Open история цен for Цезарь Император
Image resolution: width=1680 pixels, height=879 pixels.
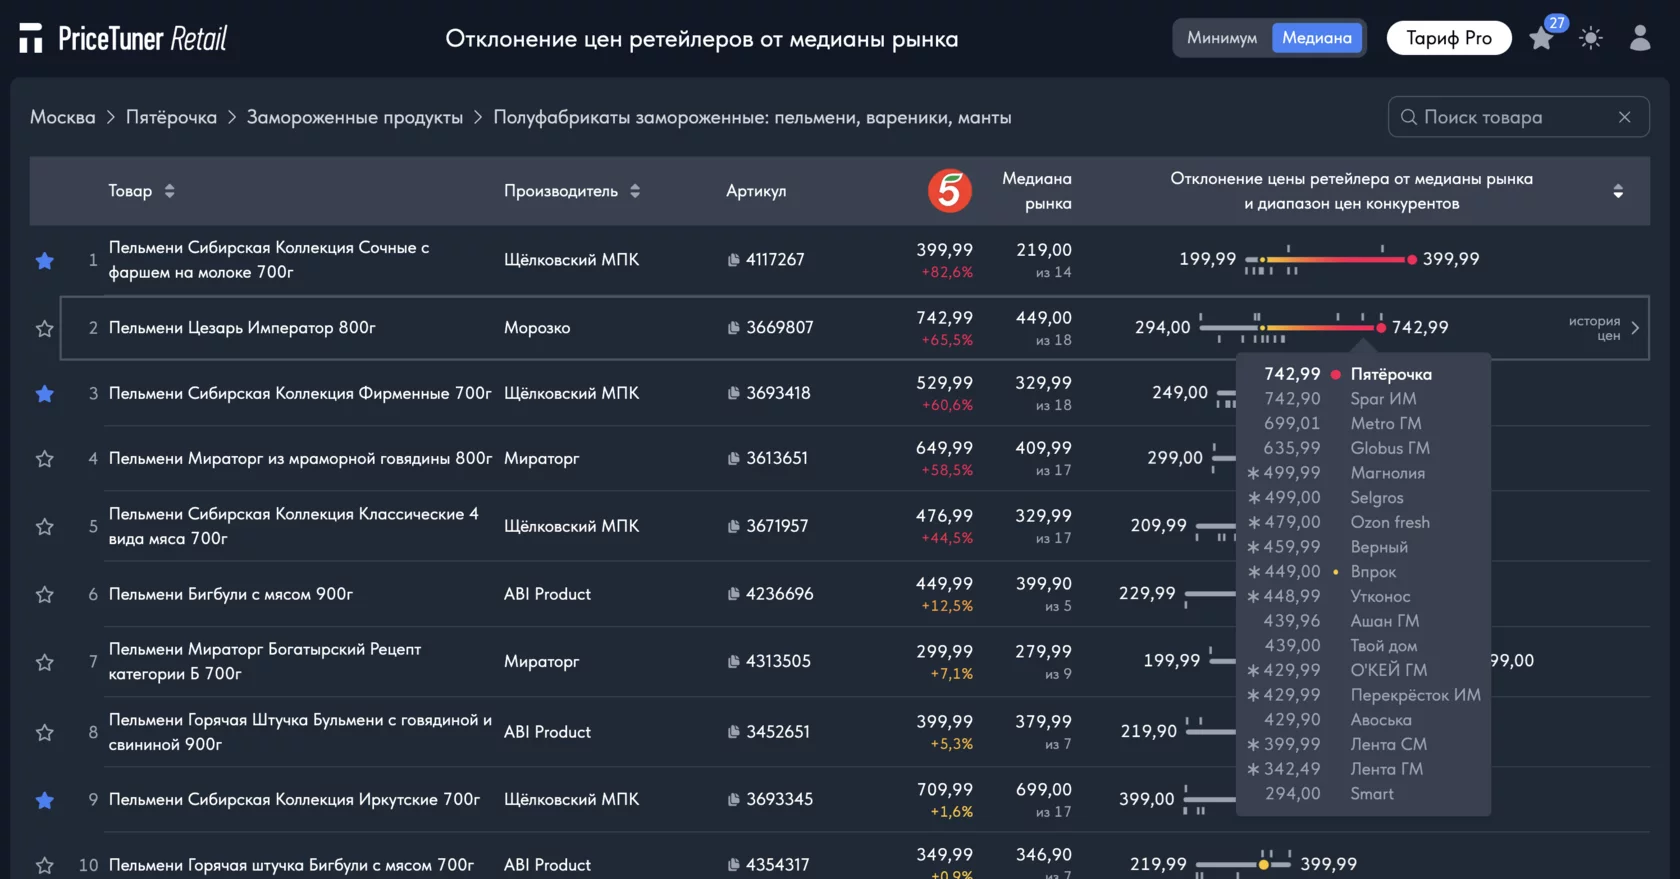tap(1603, 328)
